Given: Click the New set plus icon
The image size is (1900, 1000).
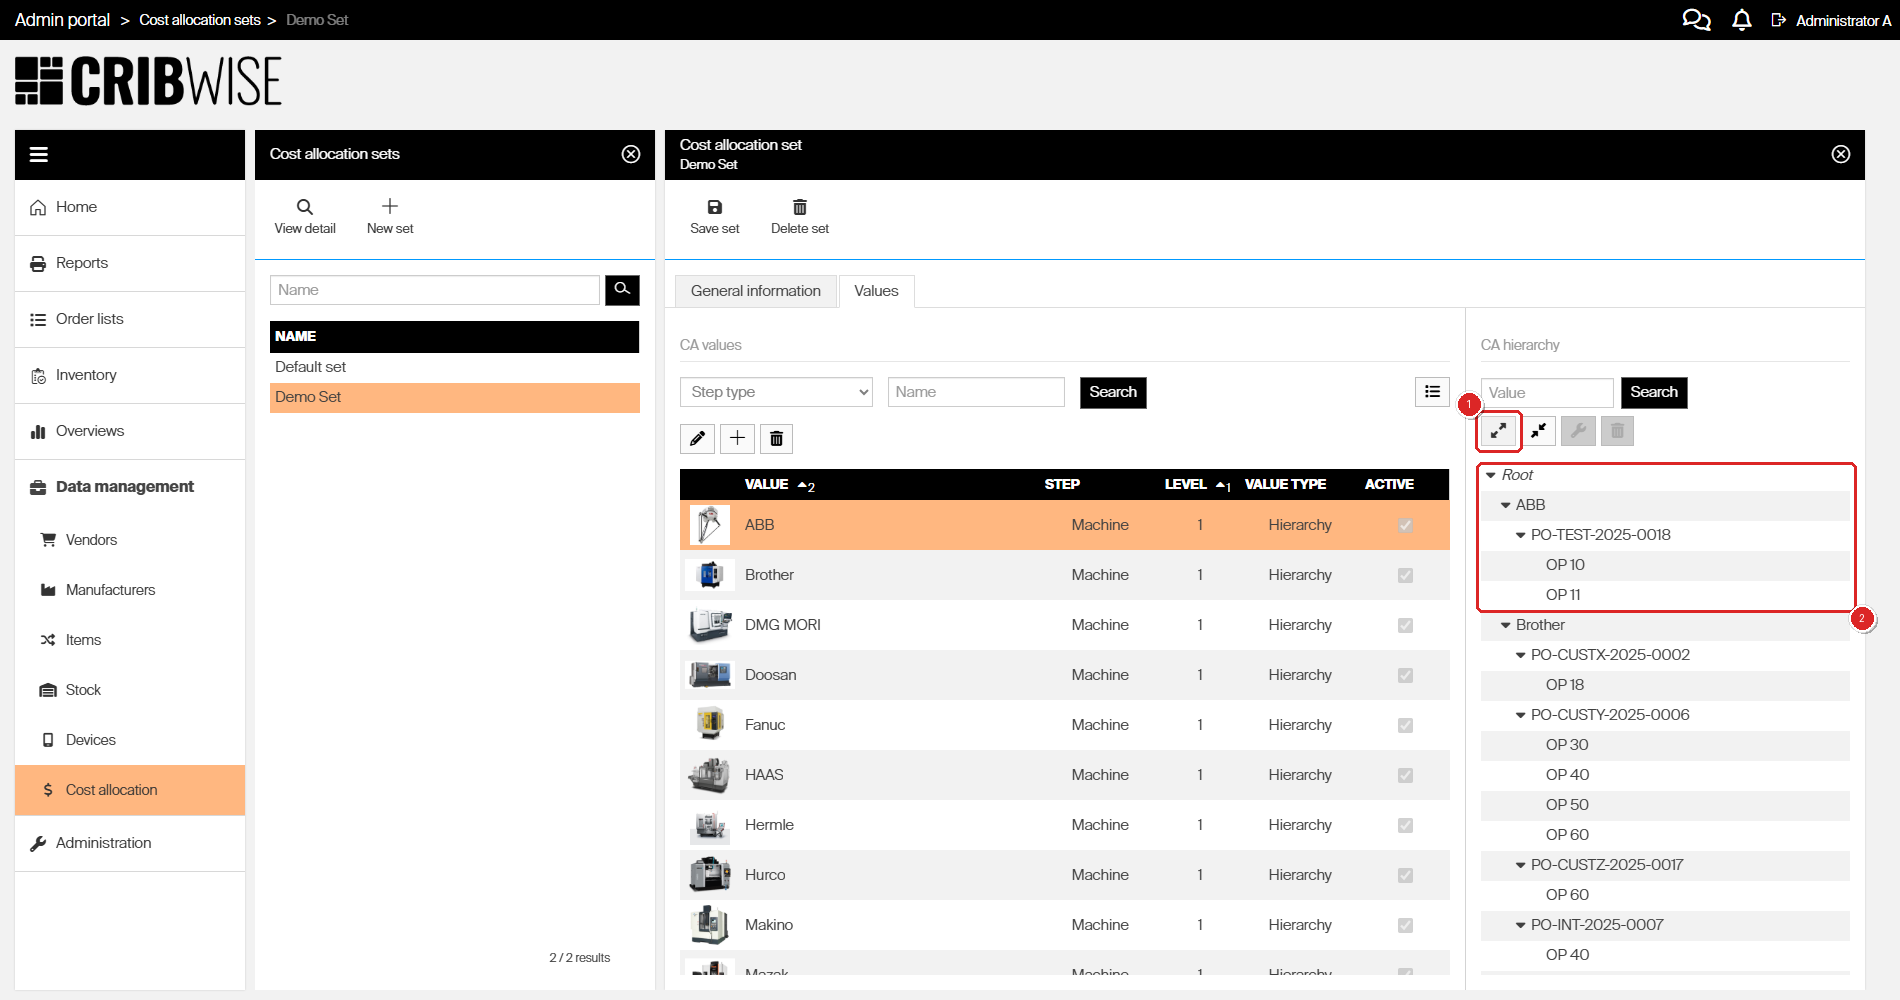Looking at the screenshot, I should pyautogui.click(x=390, y=206).
